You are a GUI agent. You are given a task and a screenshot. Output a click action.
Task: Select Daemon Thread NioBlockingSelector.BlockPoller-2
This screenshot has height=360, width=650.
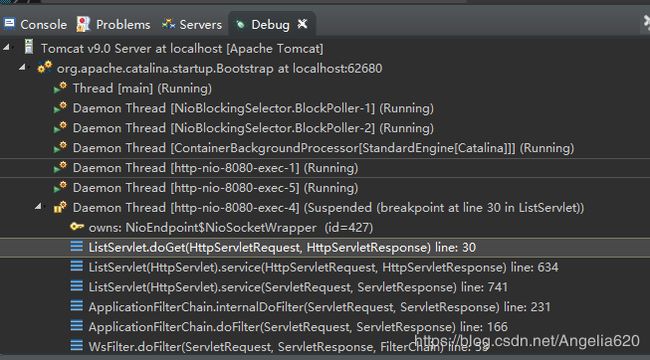click(253, 128)
